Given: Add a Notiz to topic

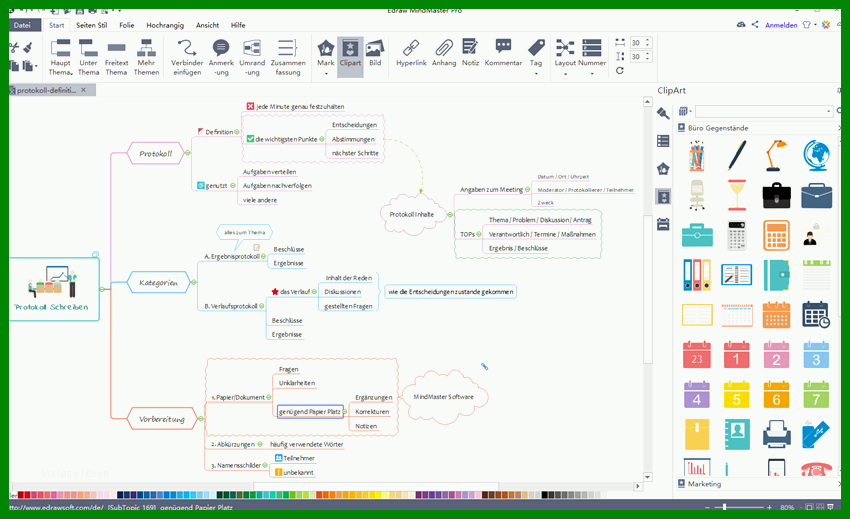Looking at the screenshot, I should click(471, 53).
